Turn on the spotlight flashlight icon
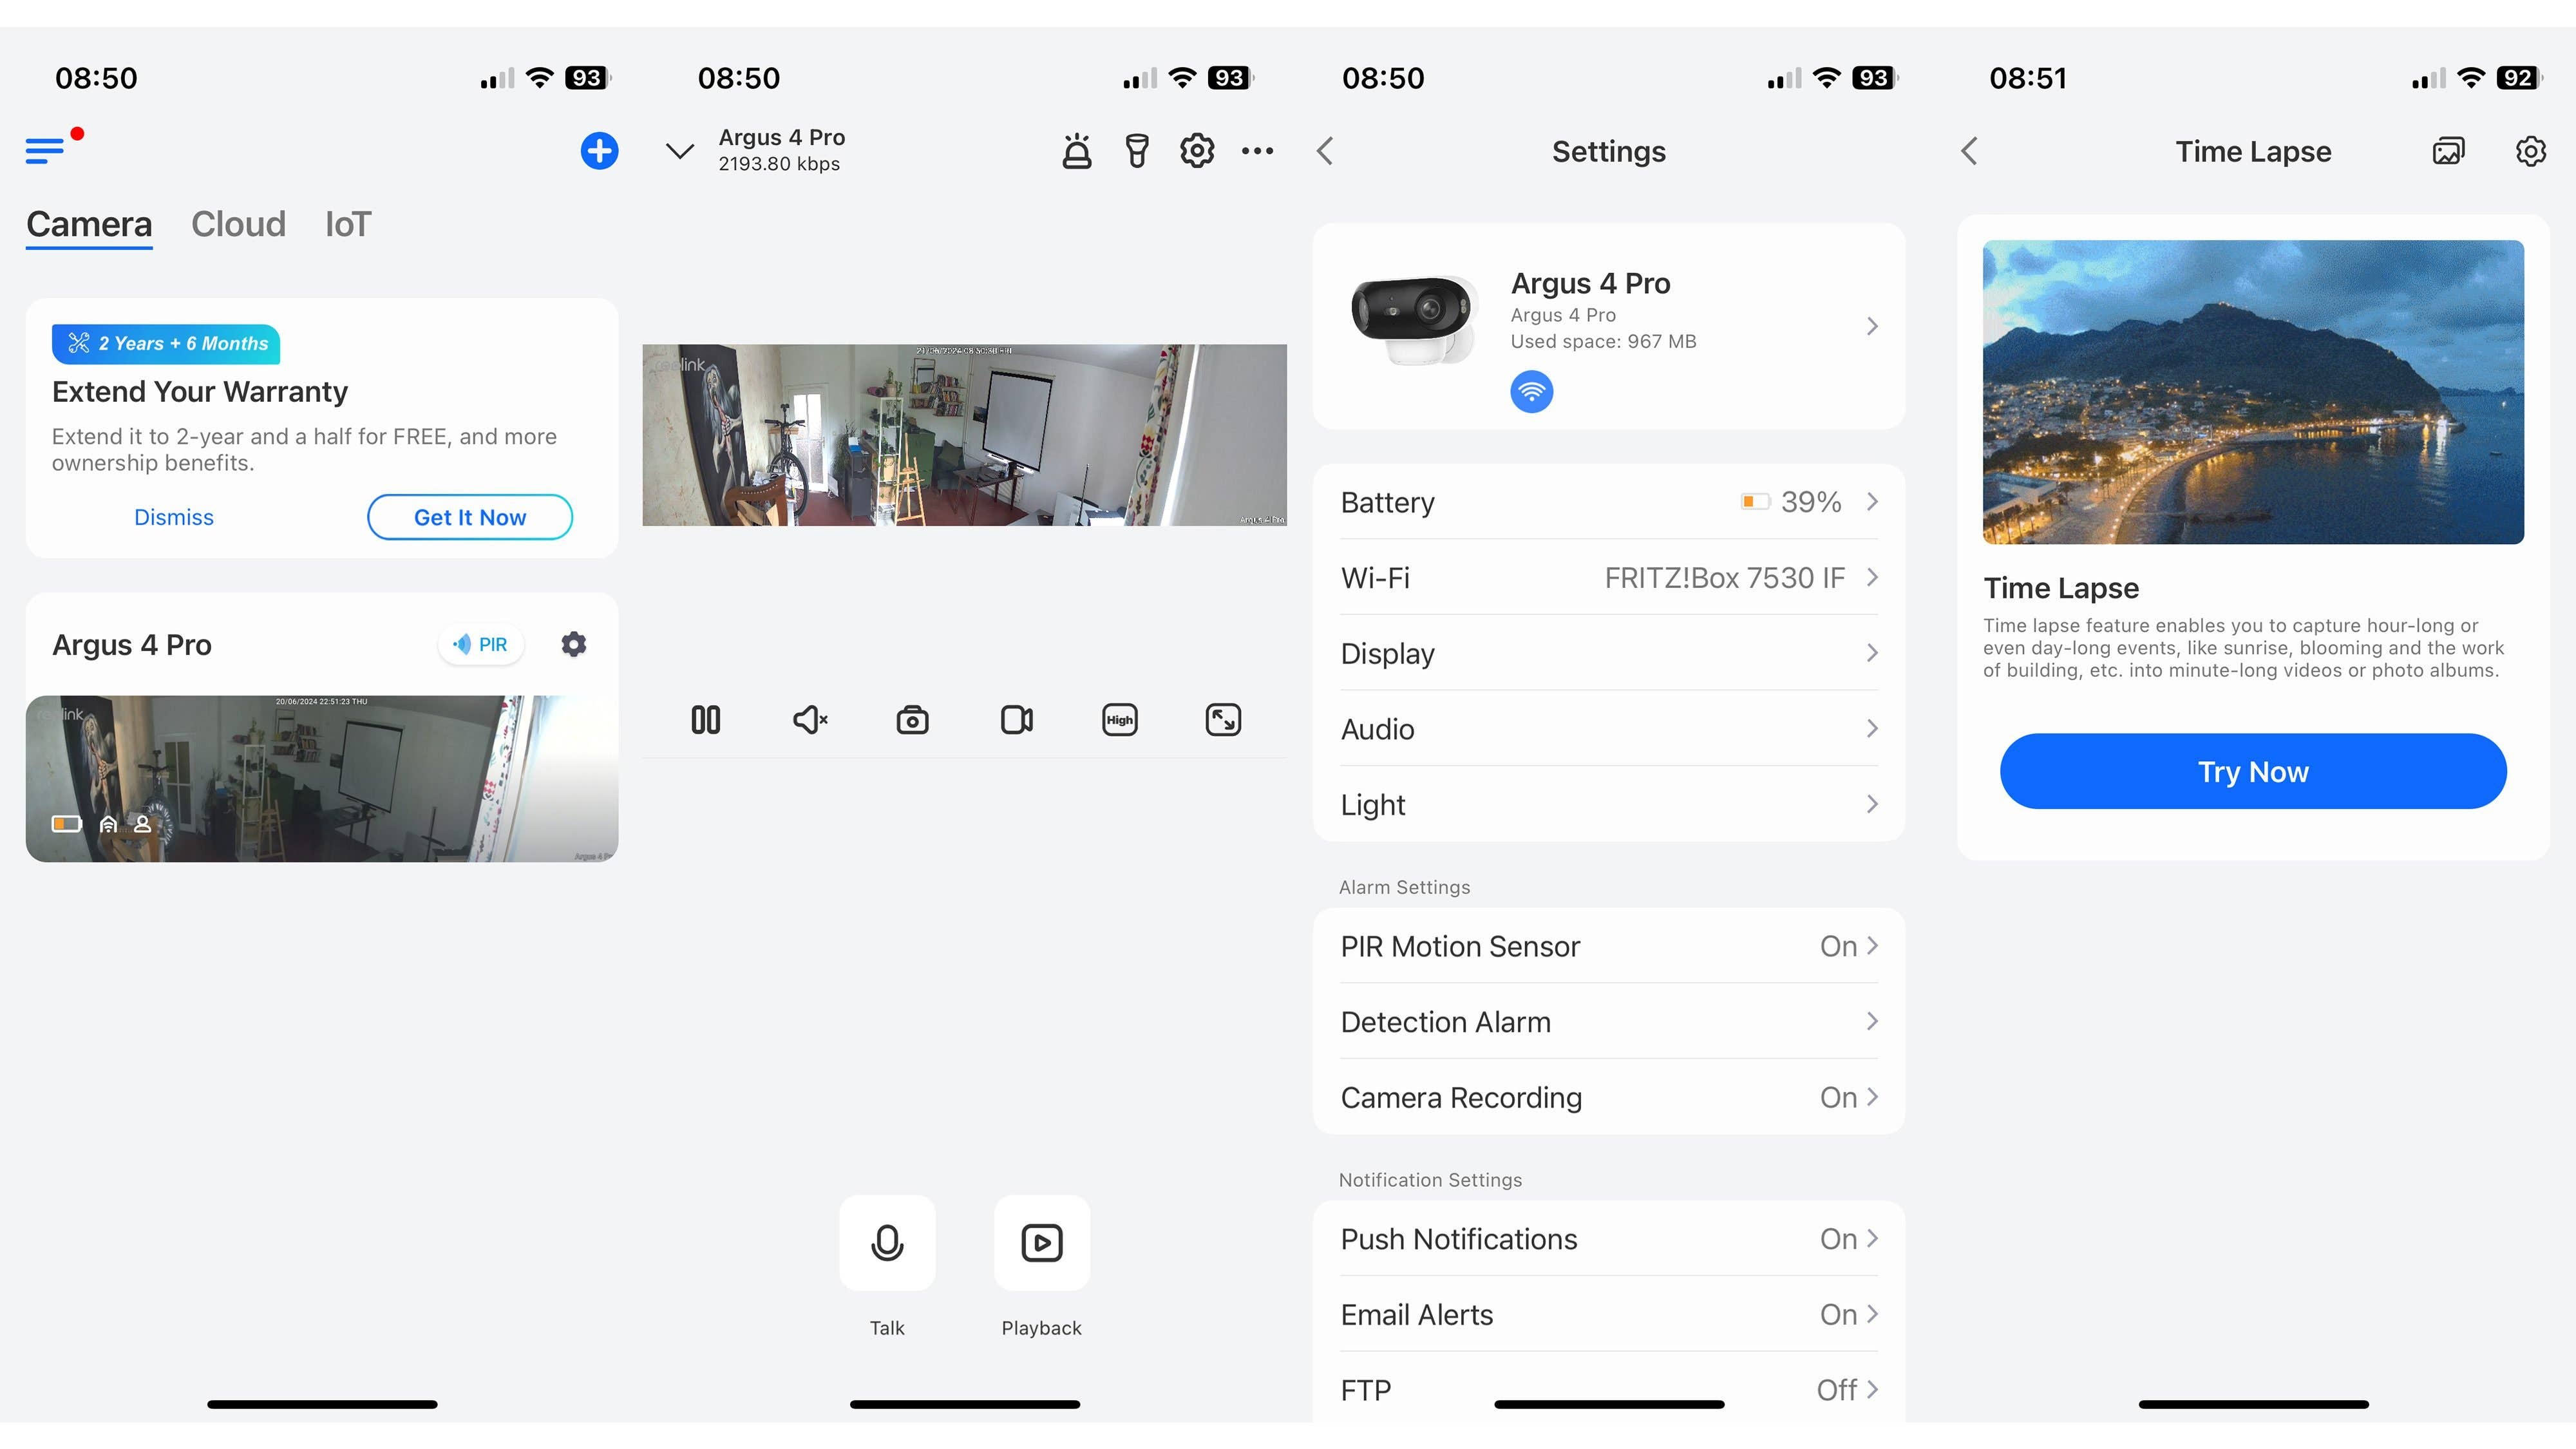Image resolution: width=2576 pixels, height=1449 pixels. click(x=1137, y=152)
